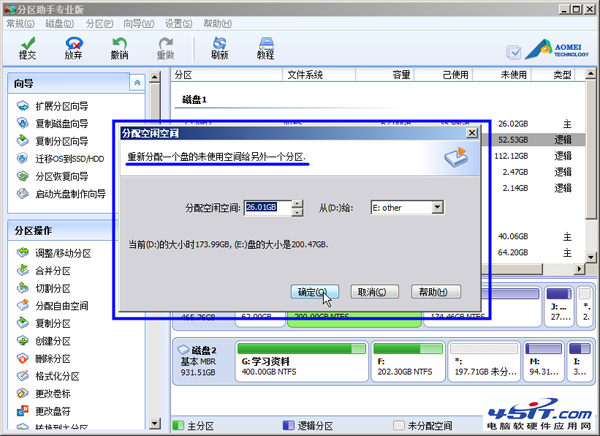Select 更改卷标 operation

(x=44, y=394)
